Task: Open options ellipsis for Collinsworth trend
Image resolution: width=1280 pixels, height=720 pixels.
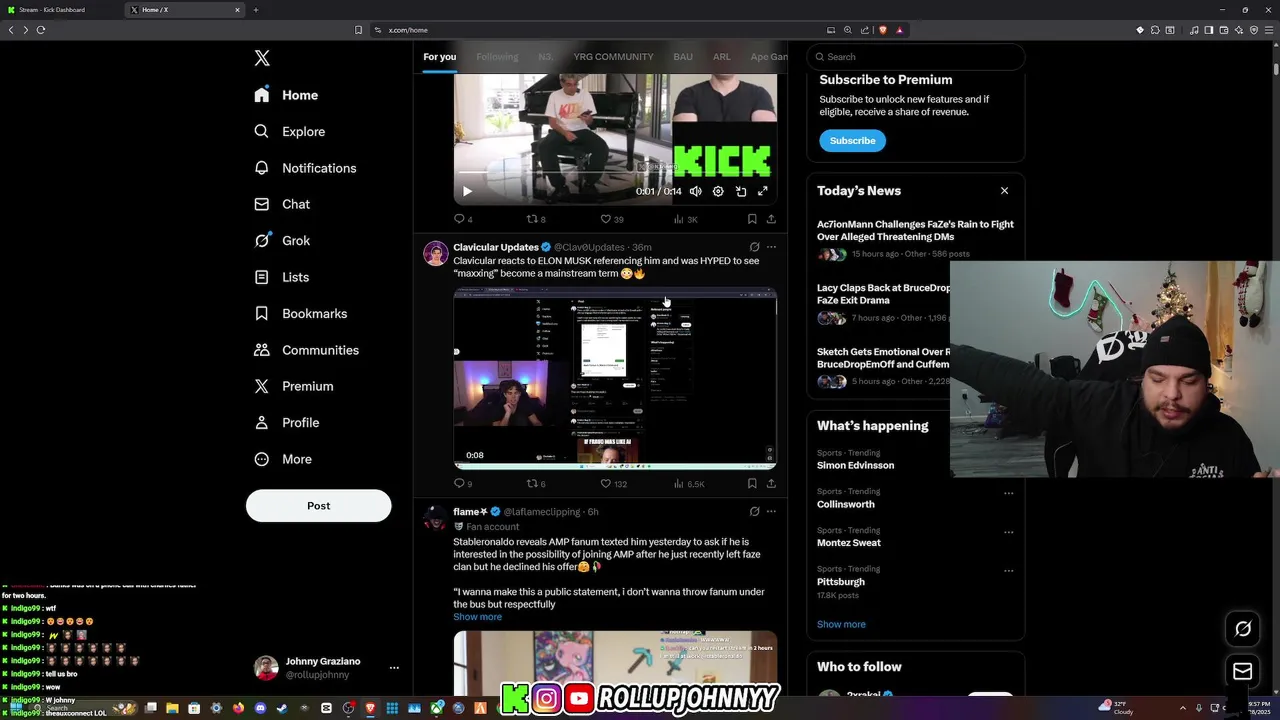Action: pyautogui.click(x=1008, y=493)
